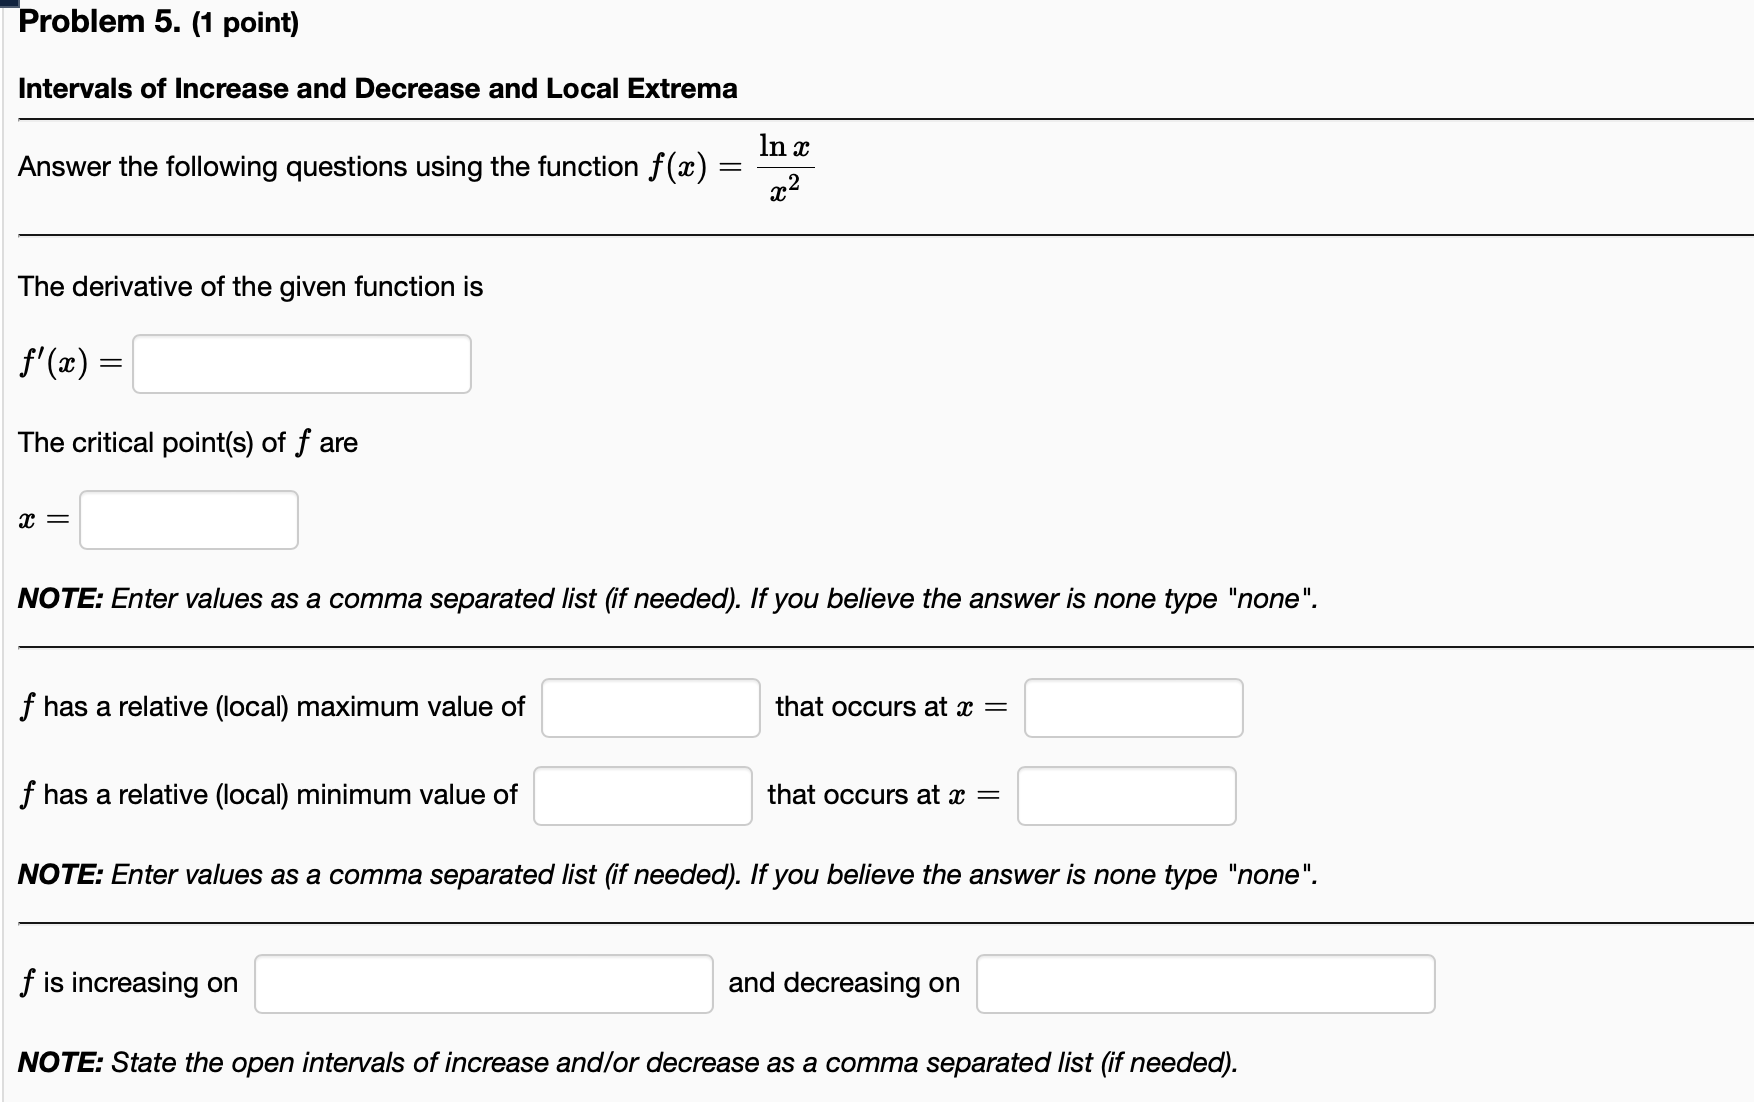
Task: Click the relative minimum value input field
Action: (642, 795)
